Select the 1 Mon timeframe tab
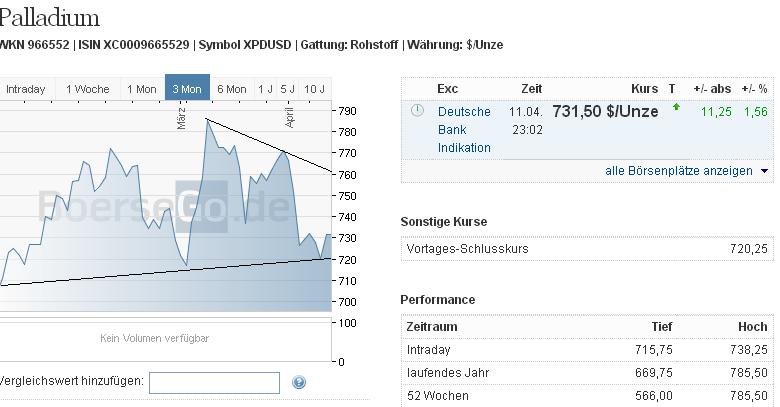 [x=142, y=89]
